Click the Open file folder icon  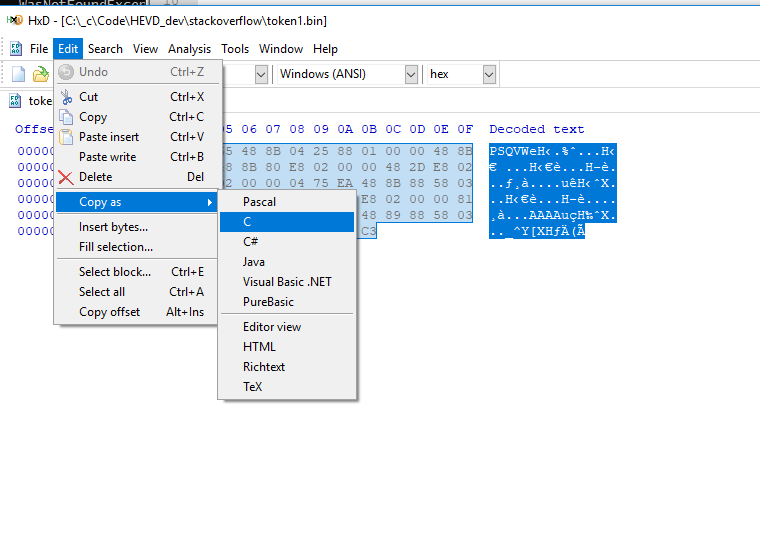pyautogui.click(x=41, y=74)
